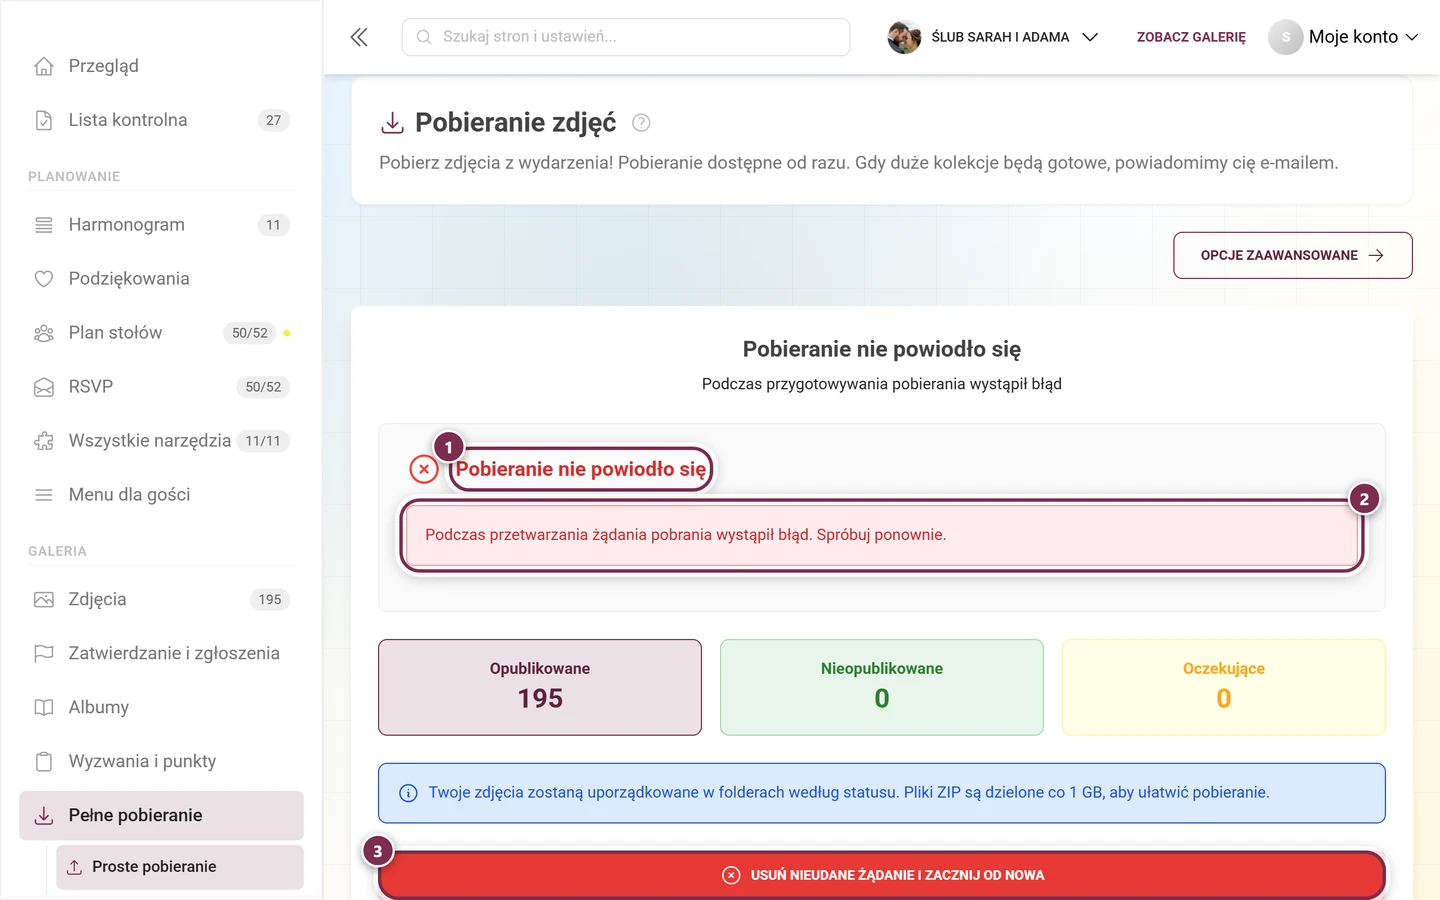Select the Opublikowane 195 card
1440x900 pixels.
(x=540, y=687)
